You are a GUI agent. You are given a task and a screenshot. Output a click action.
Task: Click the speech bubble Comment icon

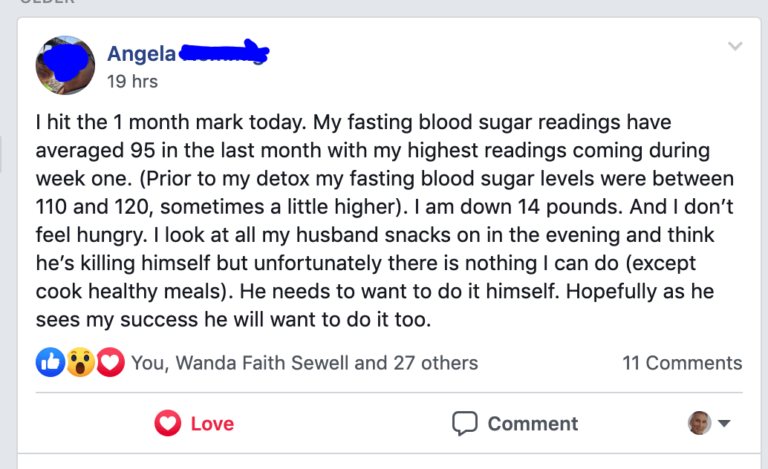[x=465, y=423]
